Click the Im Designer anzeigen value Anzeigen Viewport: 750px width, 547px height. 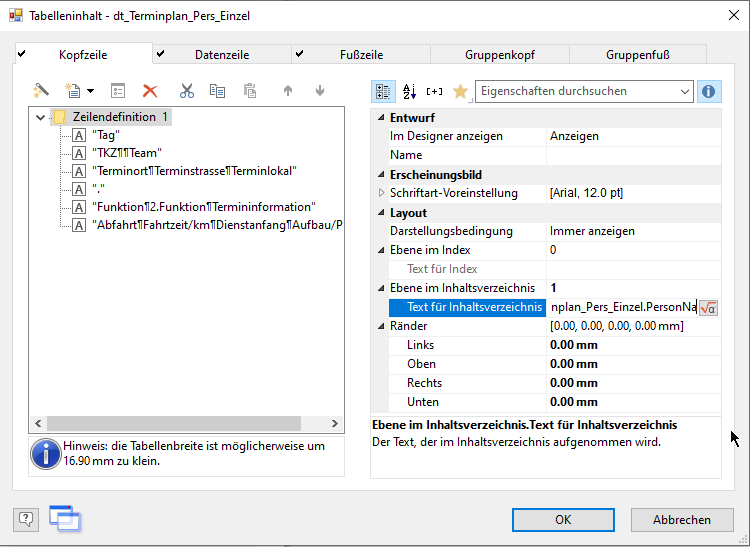634,136
